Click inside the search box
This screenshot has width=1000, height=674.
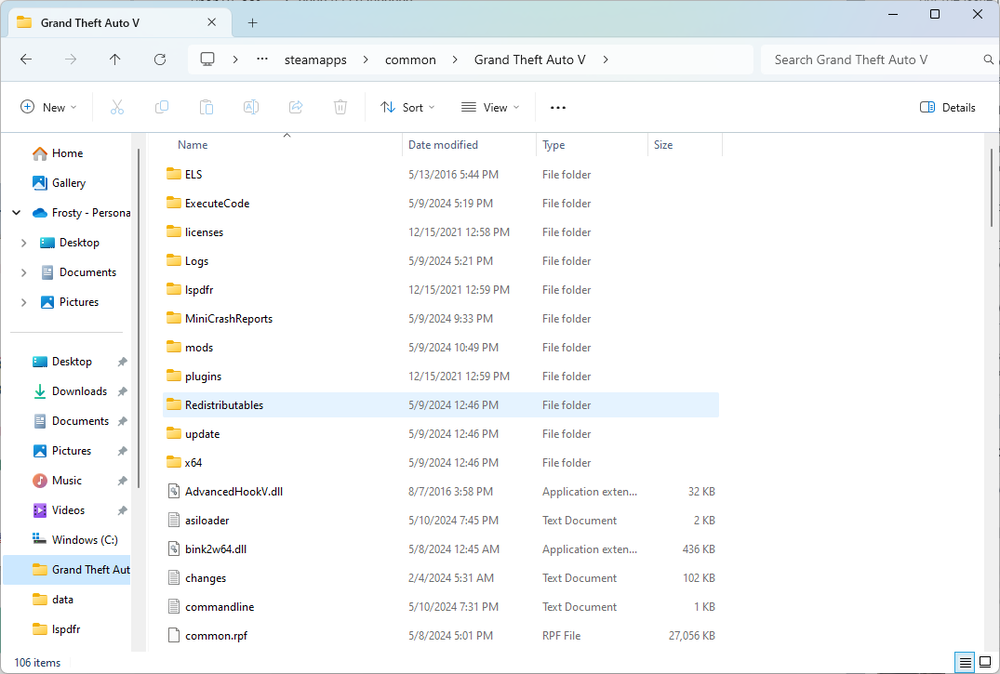click(860, 59)
